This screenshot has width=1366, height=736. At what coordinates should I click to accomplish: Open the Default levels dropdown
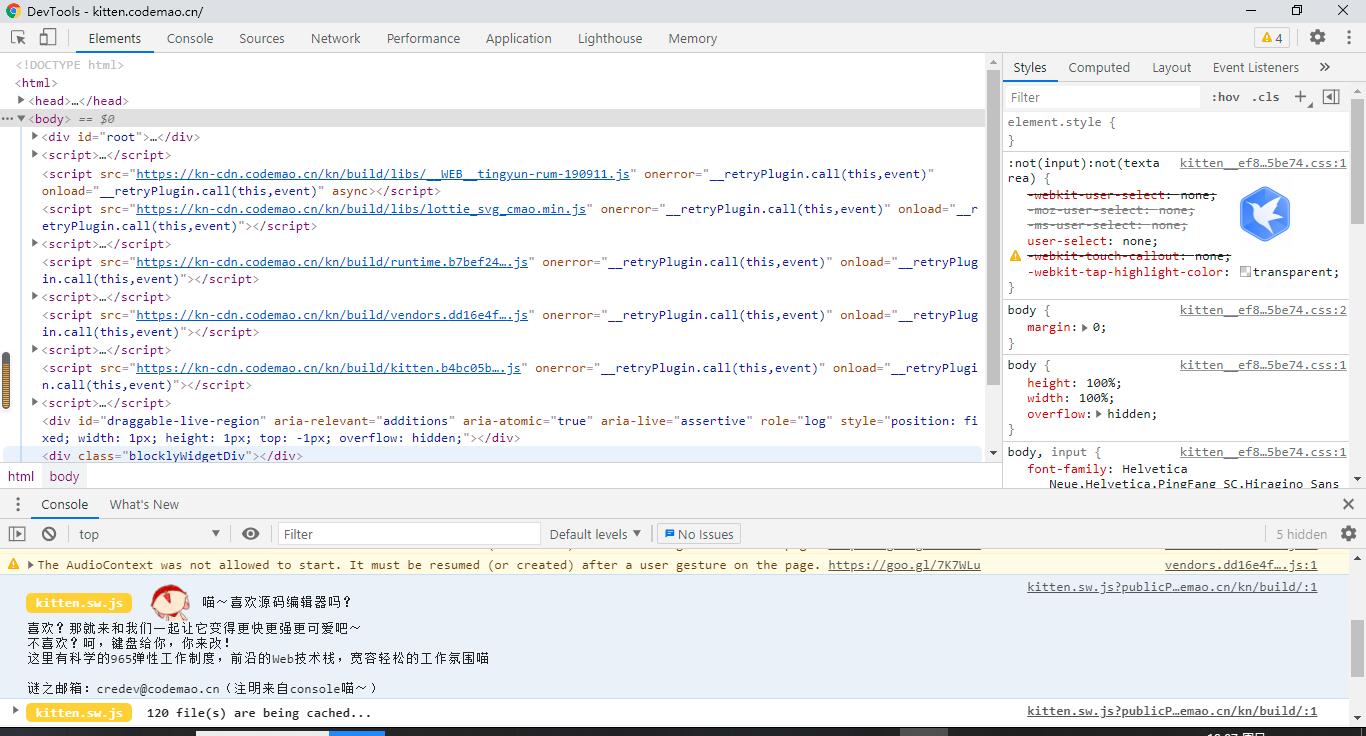coord(595,534)
